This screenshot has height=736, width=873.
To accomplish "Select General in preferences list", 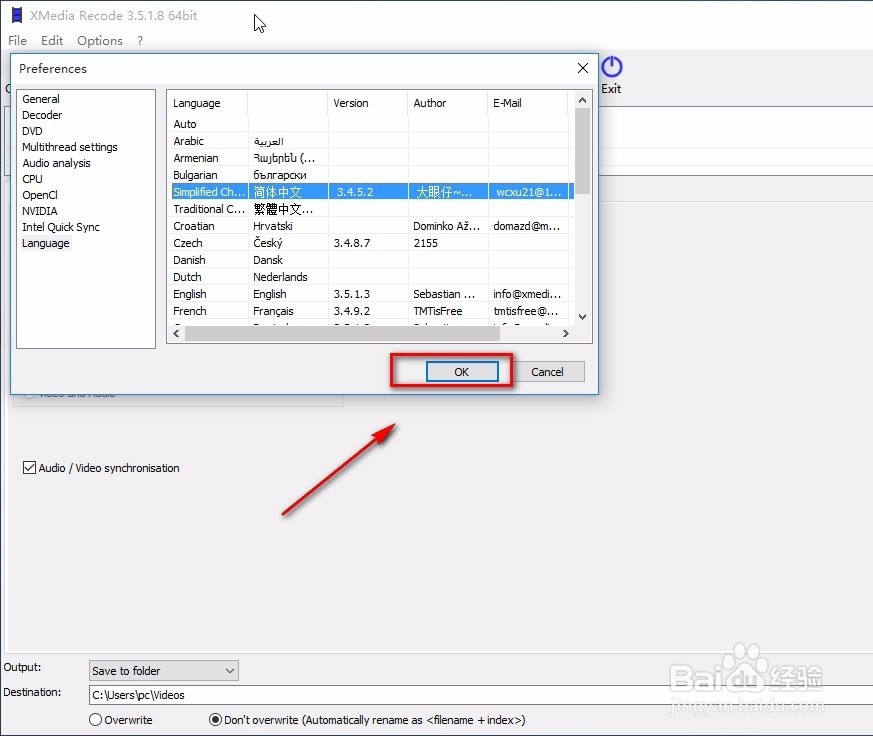I will click(41, 99).
